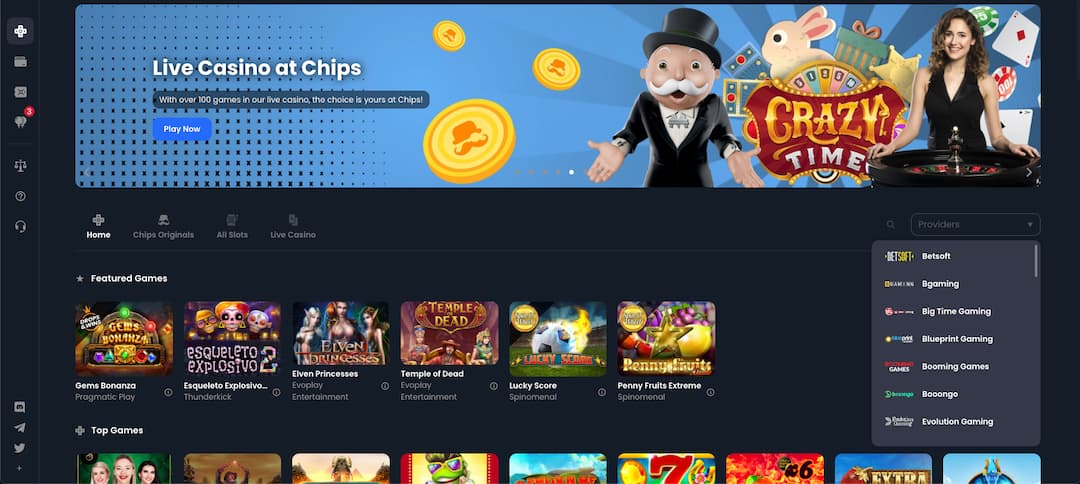Open the balance scales icon in sidebar

click(20, 166)
